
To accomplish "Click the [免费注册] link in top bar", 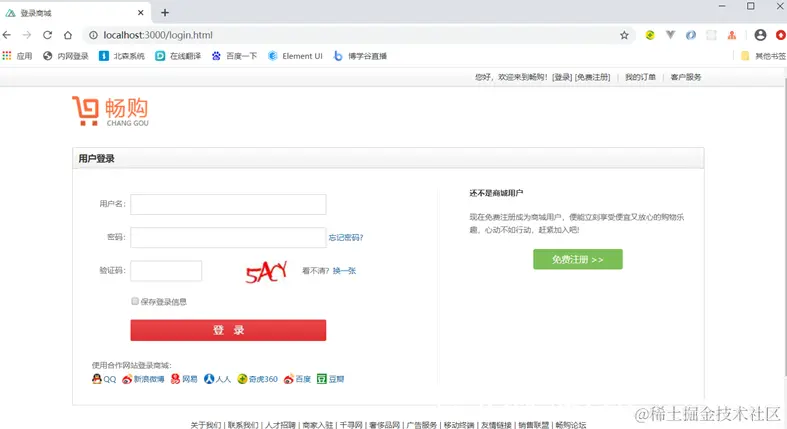I will 593,77.
